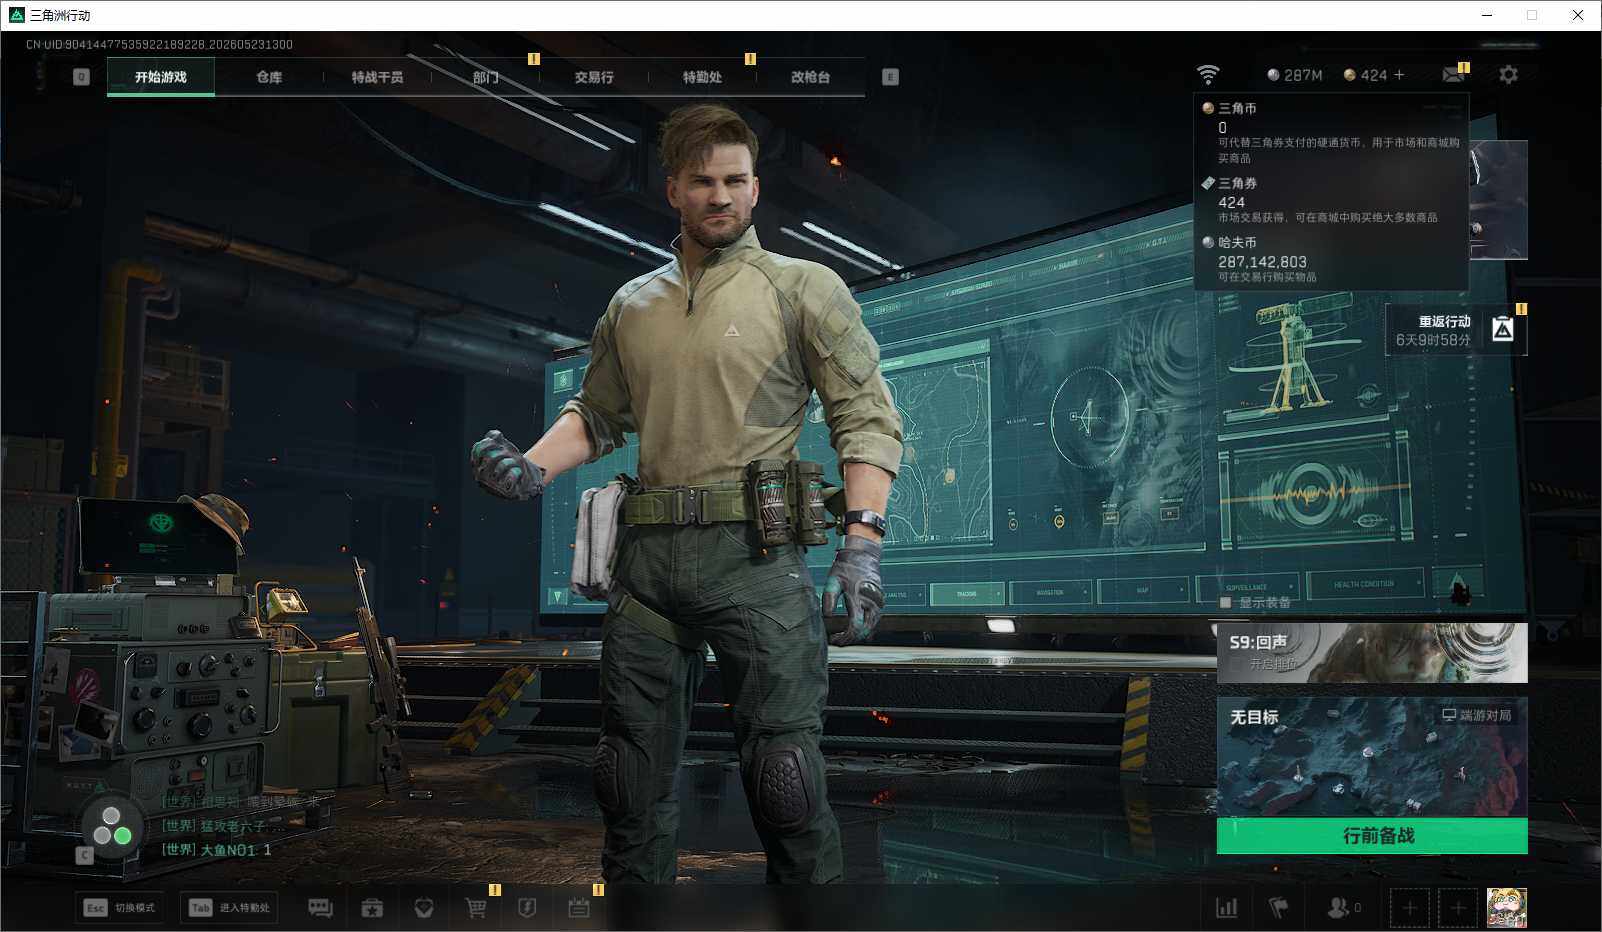Click the first empty squad slot plus

pos(1409,908)
